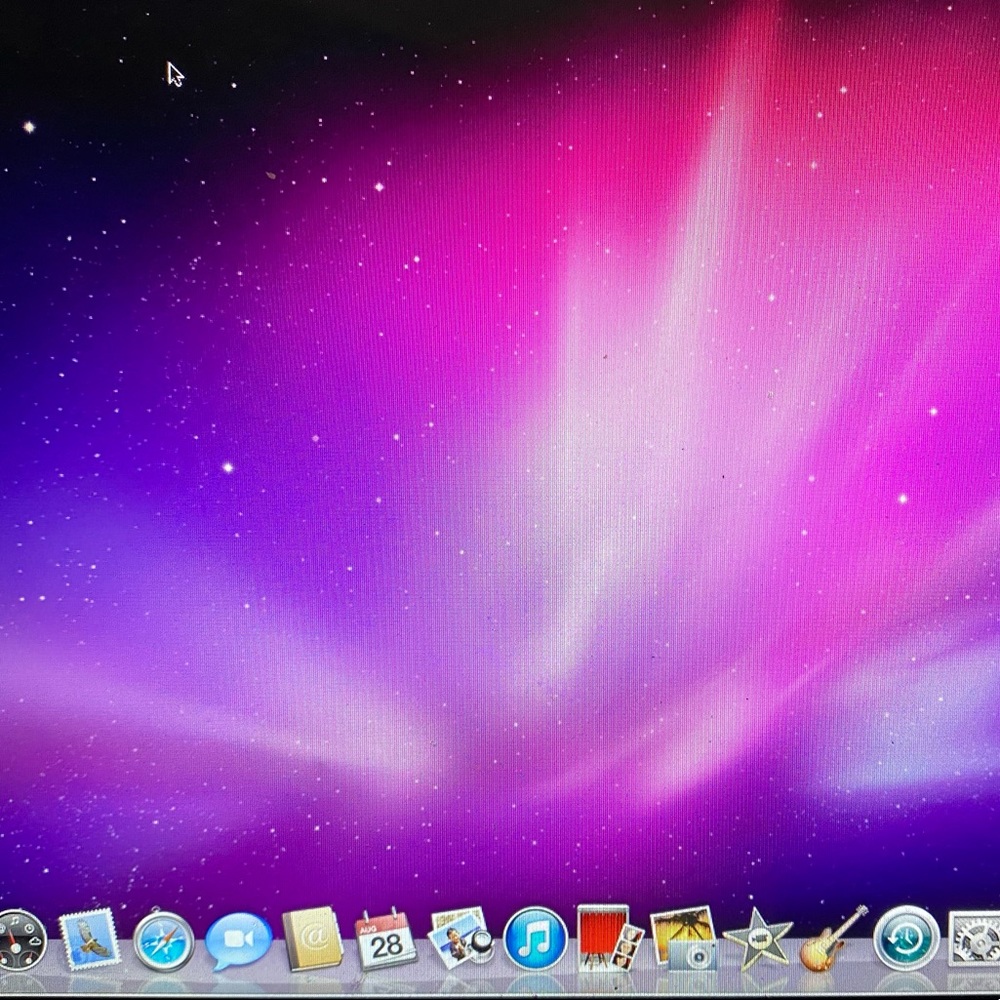Viewport: 1000px width, 1000px height.
Task: Open iTunes music player
Action: [x=535, y=940]
